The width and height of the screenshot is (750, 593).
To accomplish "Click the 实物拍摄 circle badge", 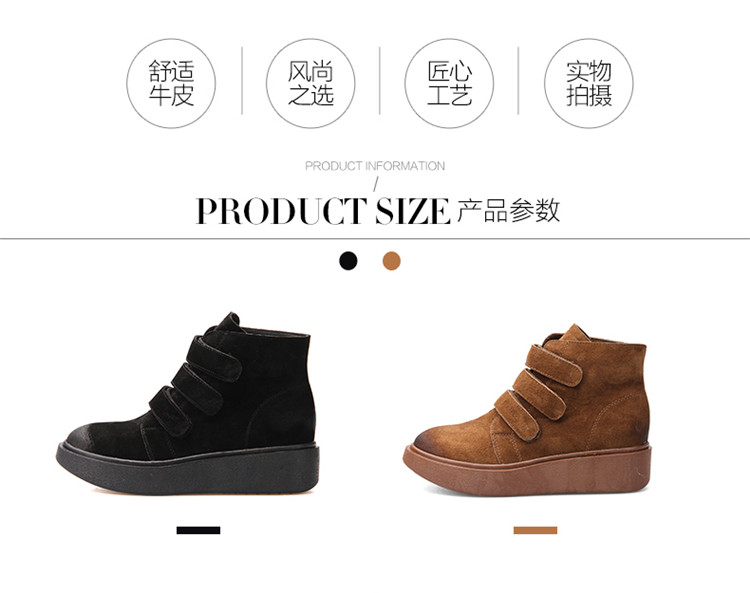I will 589,83.
